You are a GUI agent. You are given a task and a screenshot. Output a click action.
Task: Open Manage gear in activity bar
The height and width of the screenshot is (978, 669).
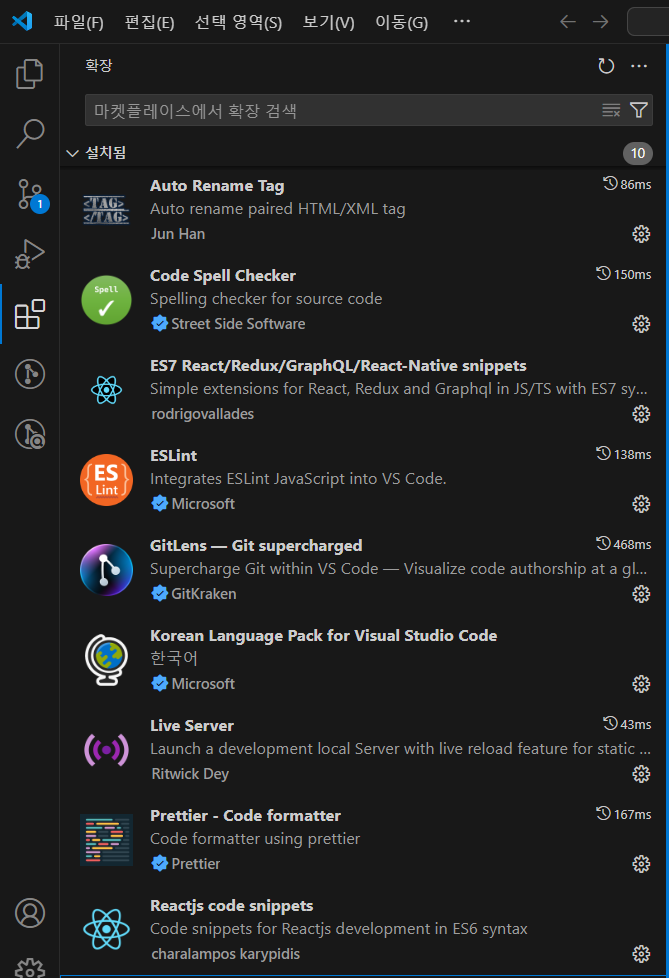tap(29, 967)
